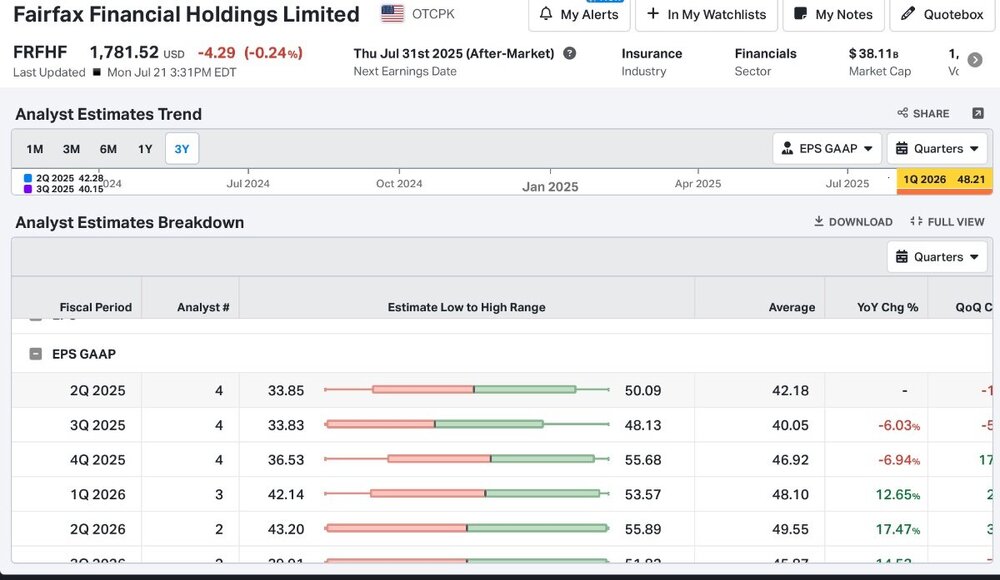Click the 2Q 2026 estimate range bar

[x=467, y=528]
